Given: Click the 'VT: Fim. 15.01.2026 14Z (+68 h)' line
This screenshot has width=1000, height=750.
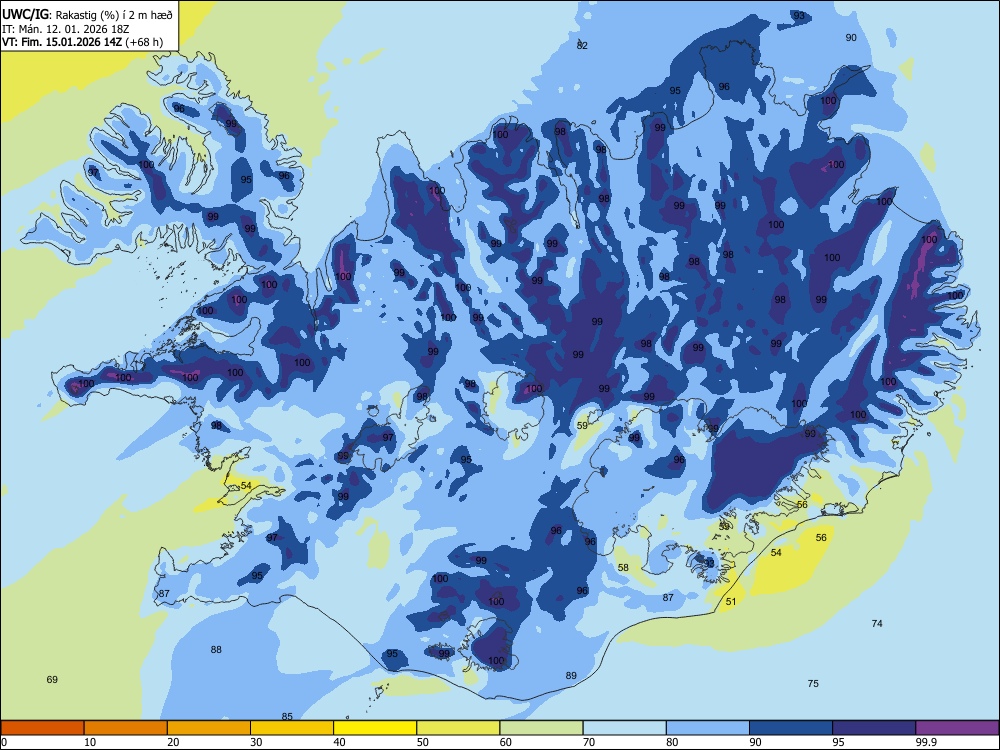Looking at the screenshot, I should 82,42.
